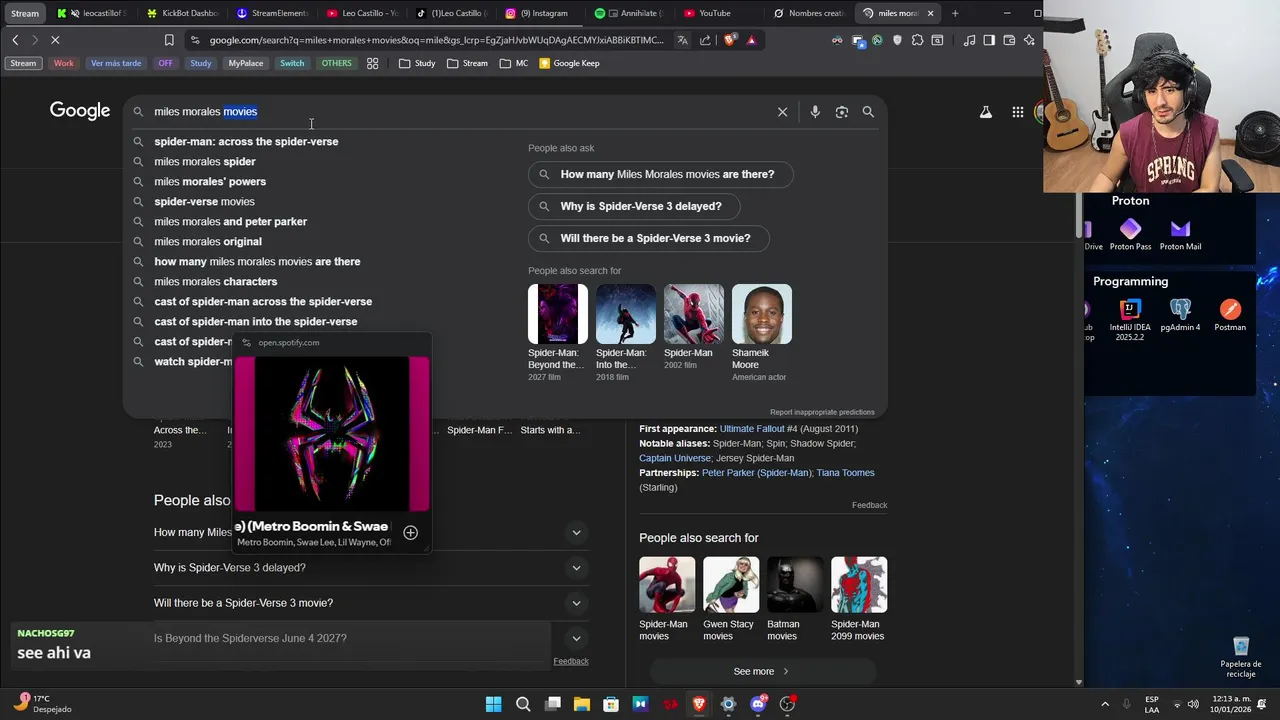Image resolution: width=1280 pixels, height=720 pixels.
Task: Translate this page using the address bar icon
Action: click(682, 40)
